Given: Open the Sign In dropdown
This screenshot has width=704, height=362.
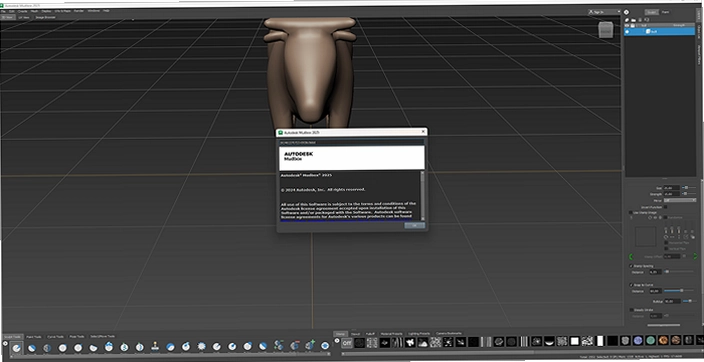Looking at the screenshot, I should point(604,12).
